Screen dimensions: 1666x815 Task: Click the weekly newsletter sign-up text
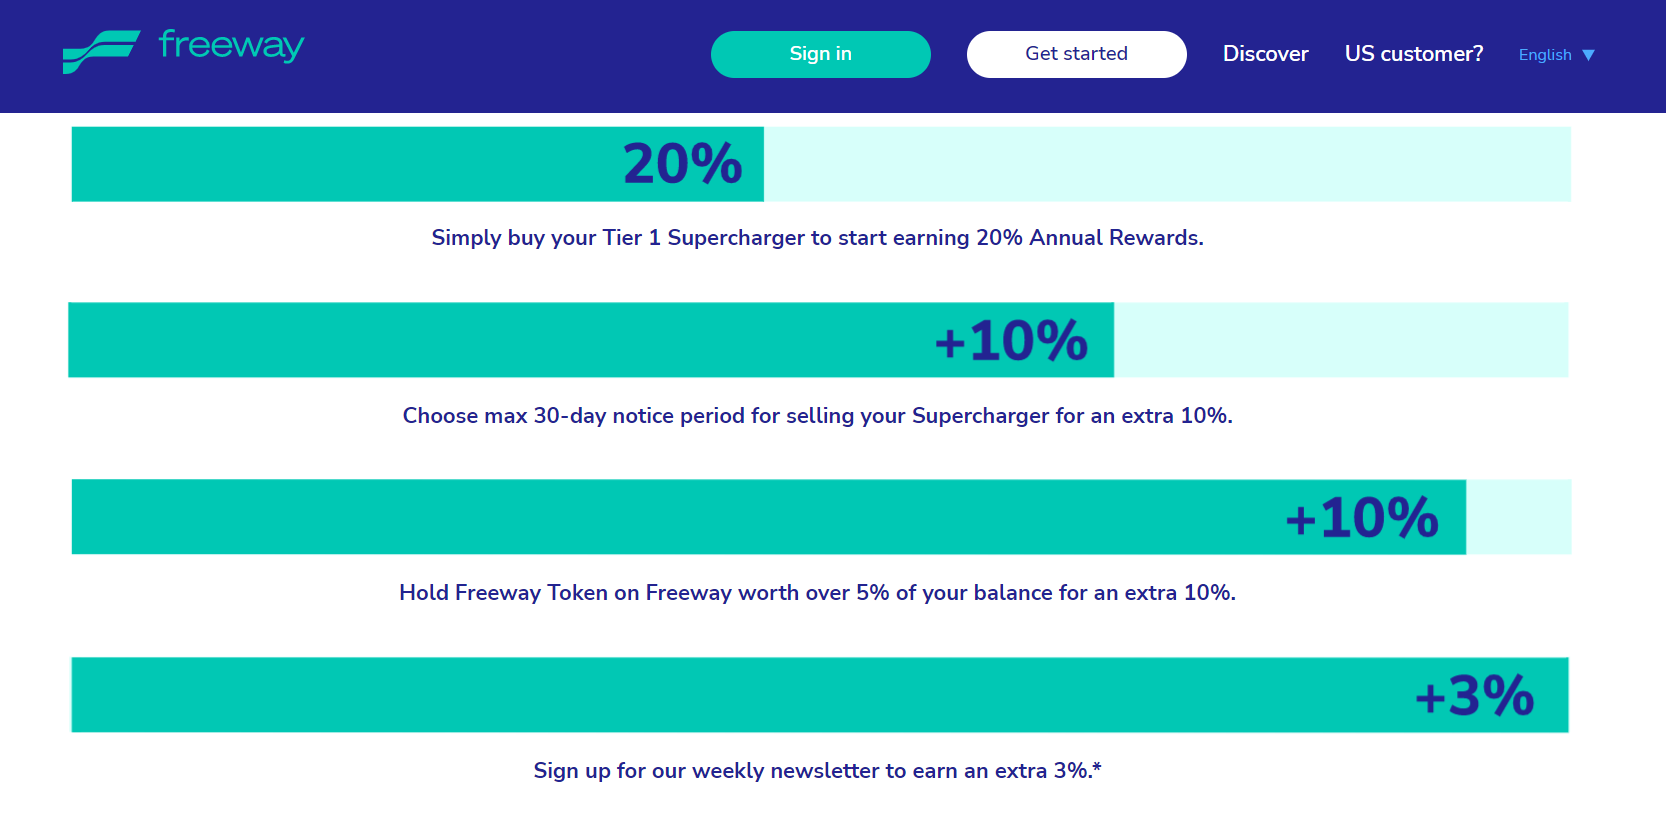[817, 771]
